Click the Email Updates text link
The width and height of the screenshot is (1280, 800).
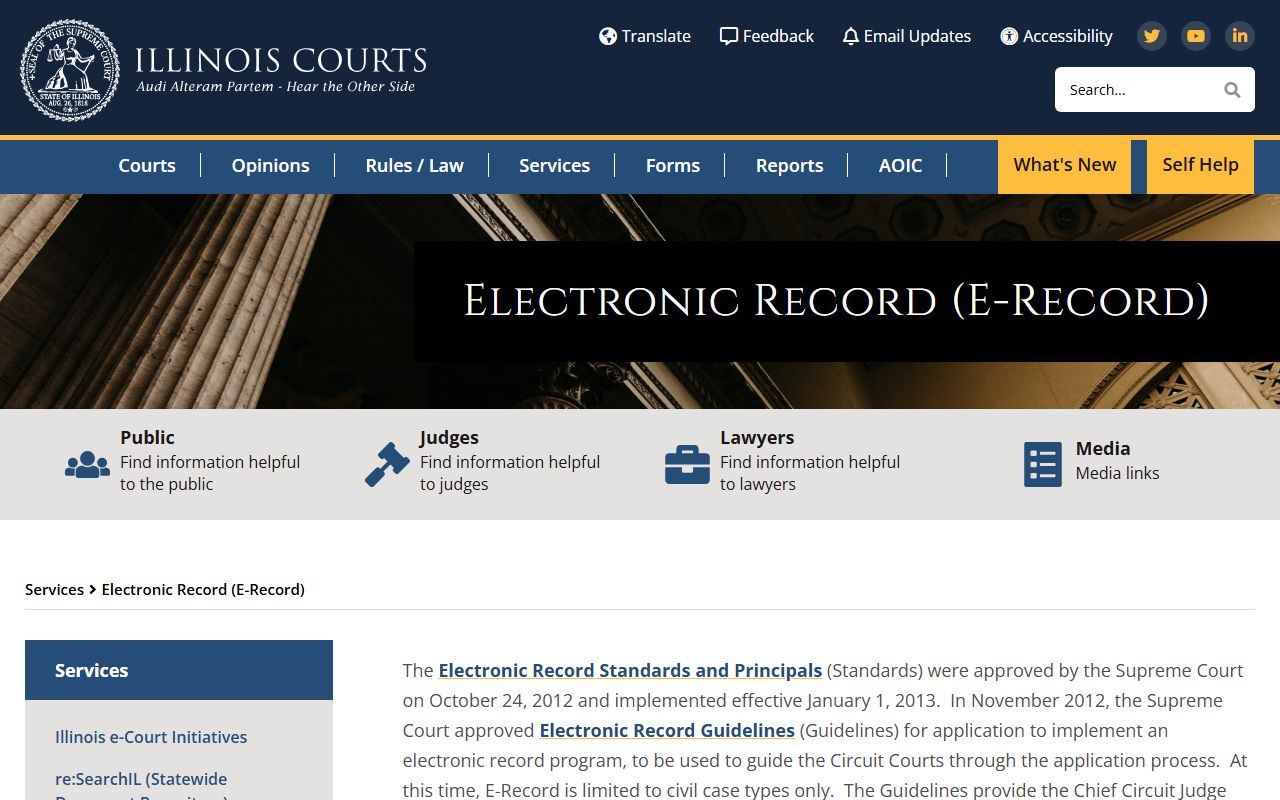coord(917,36)
